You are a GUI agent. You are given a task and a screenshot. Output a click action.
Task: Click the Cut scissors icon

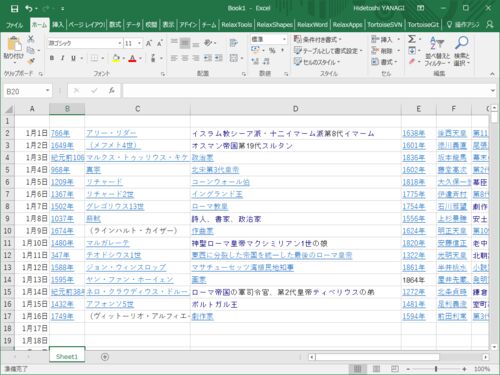31,39
